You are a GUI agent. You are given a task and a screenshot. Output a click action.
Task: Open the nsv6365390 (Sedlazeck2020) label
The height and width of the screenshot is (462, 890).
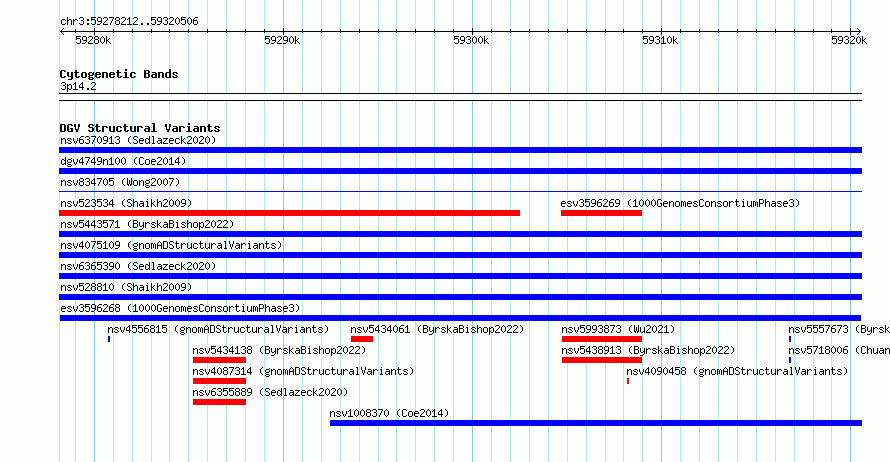(x=138, y=266)
